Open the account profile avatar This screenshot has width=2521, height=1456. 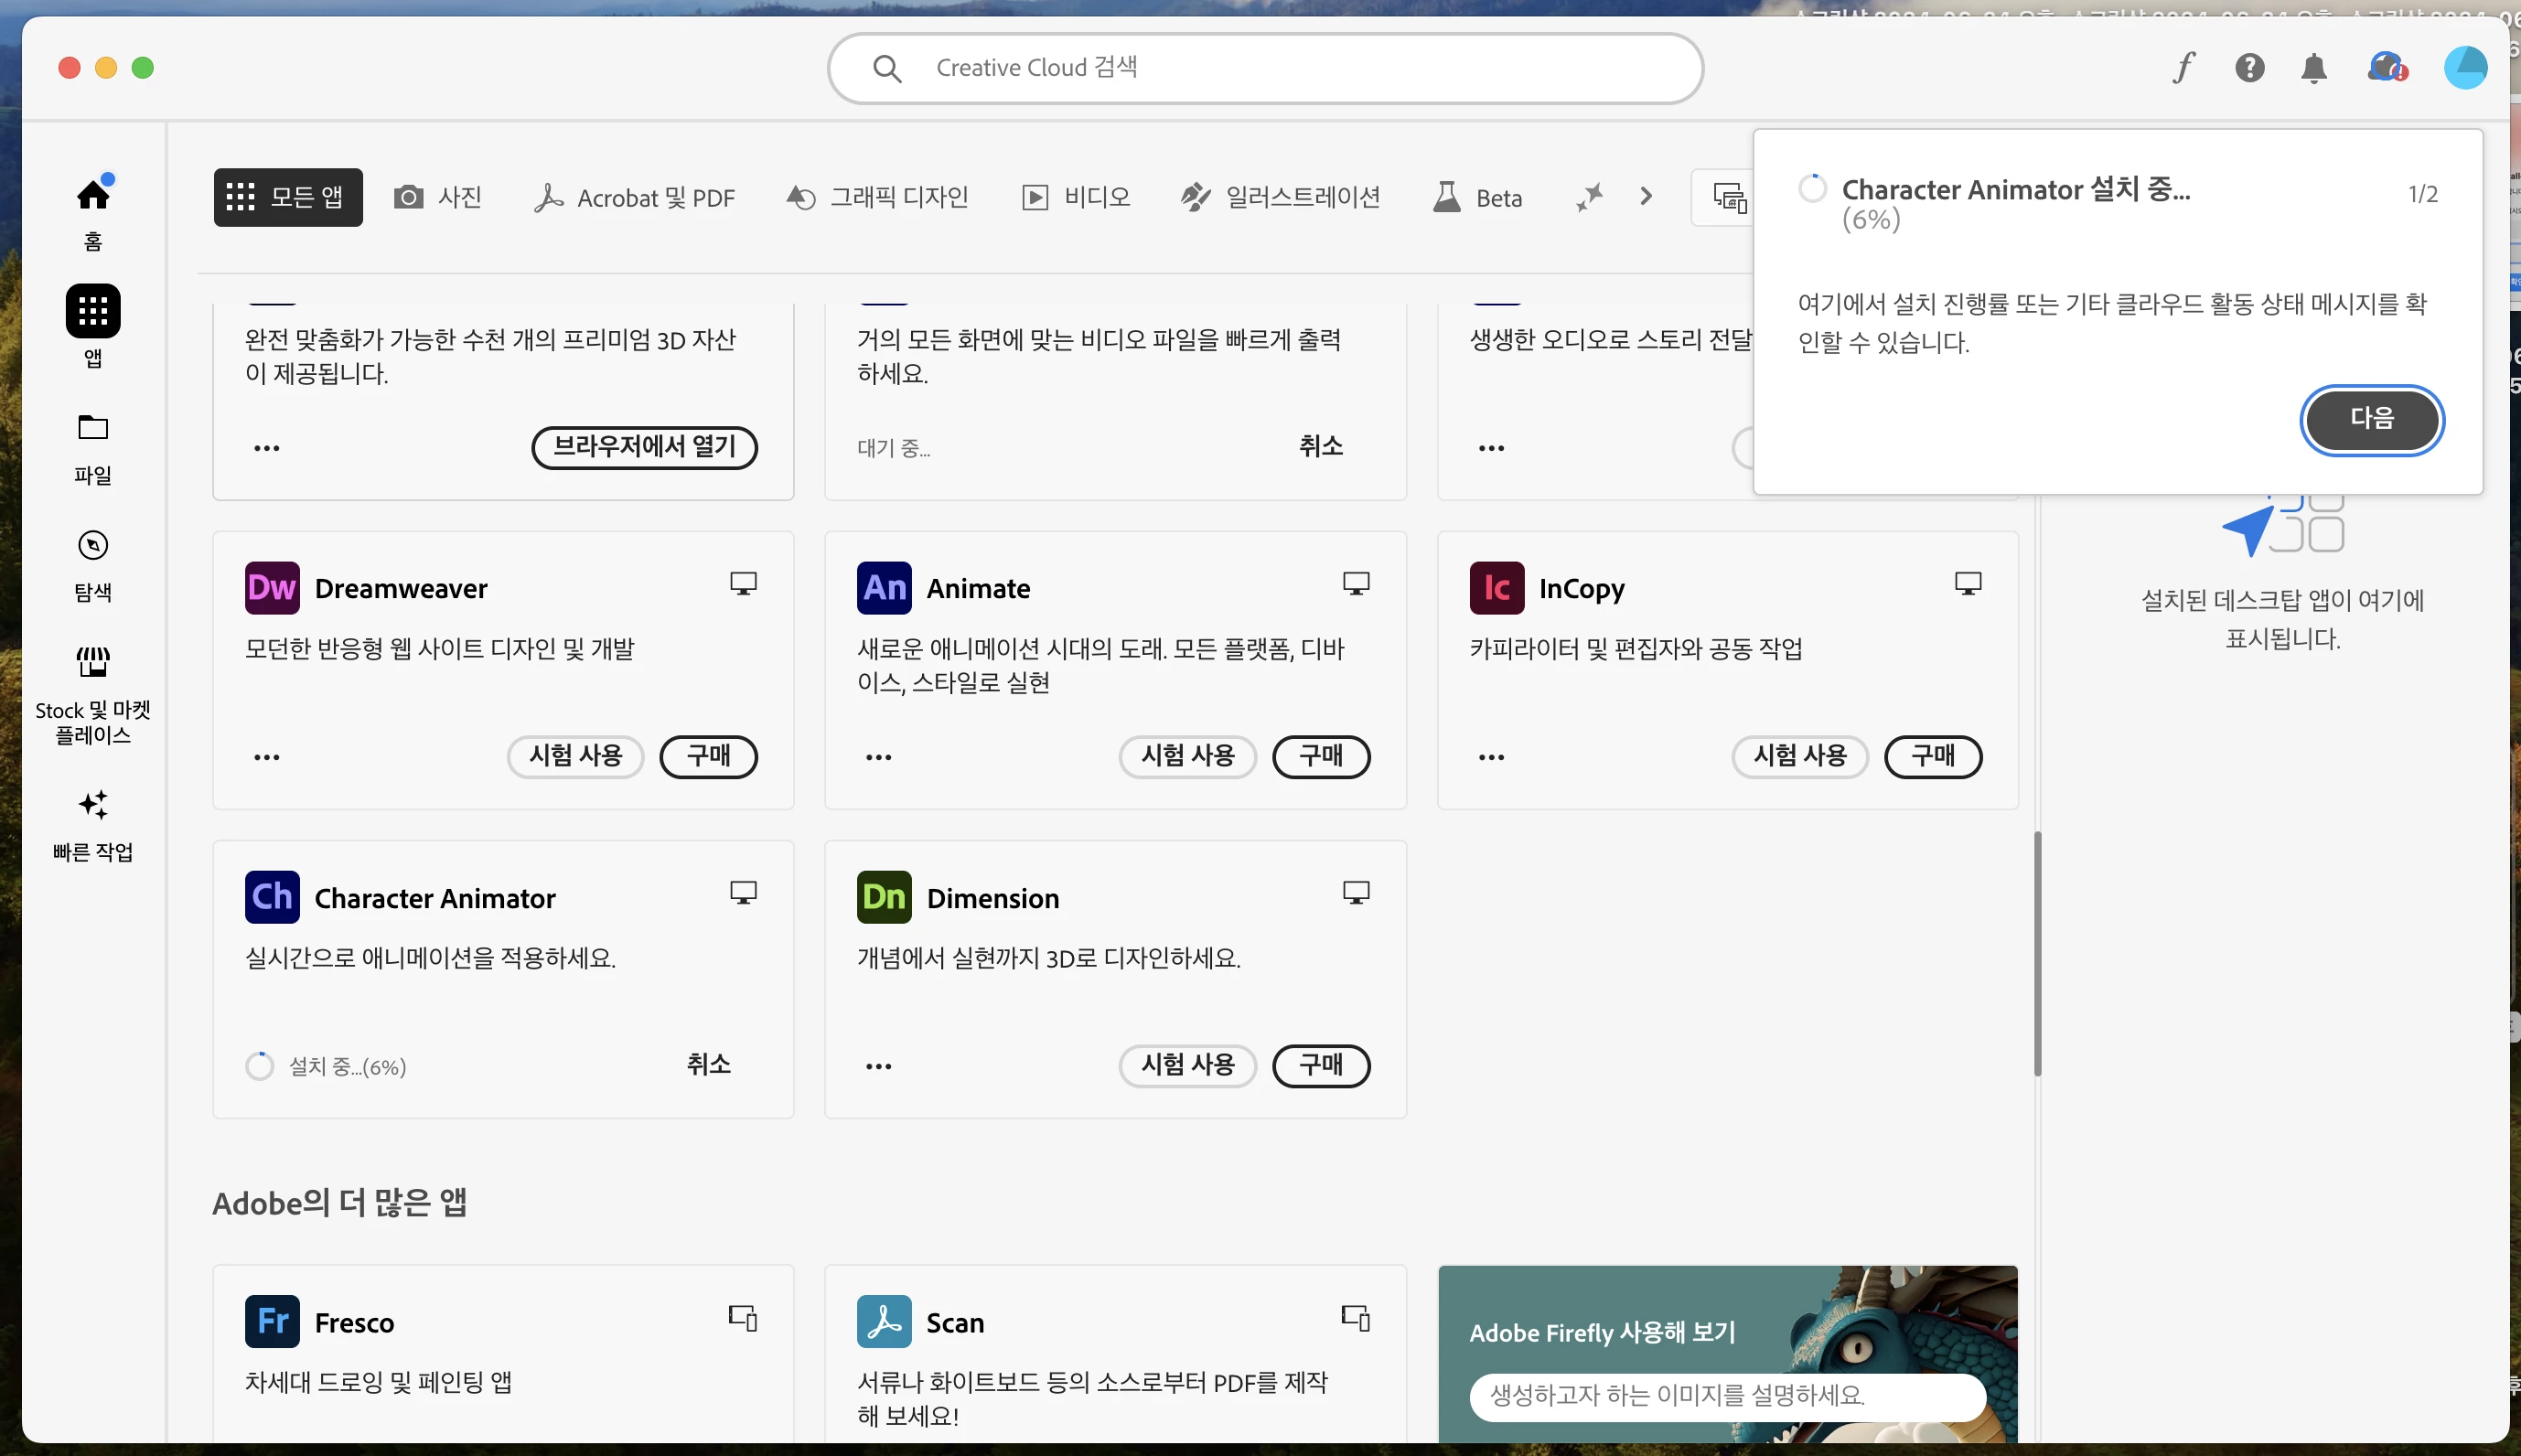2465,67
